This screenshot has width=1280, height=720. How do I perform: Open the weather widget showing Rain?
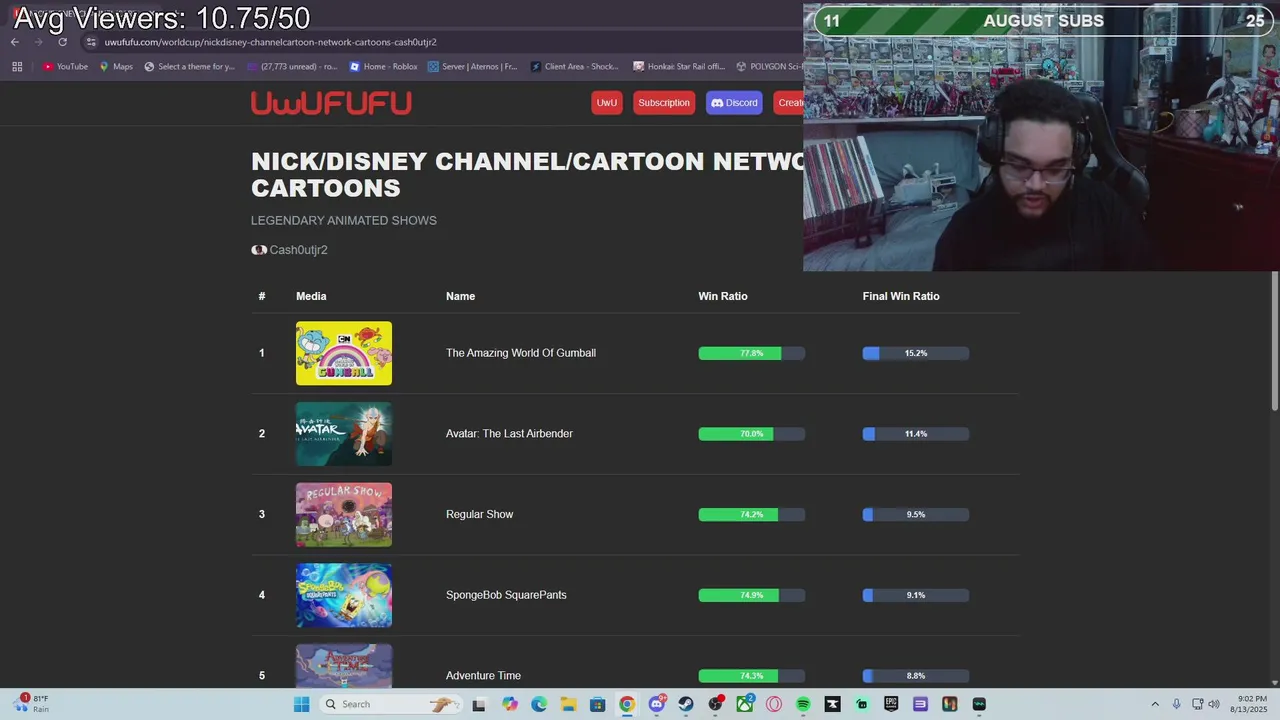coord(30,704)
